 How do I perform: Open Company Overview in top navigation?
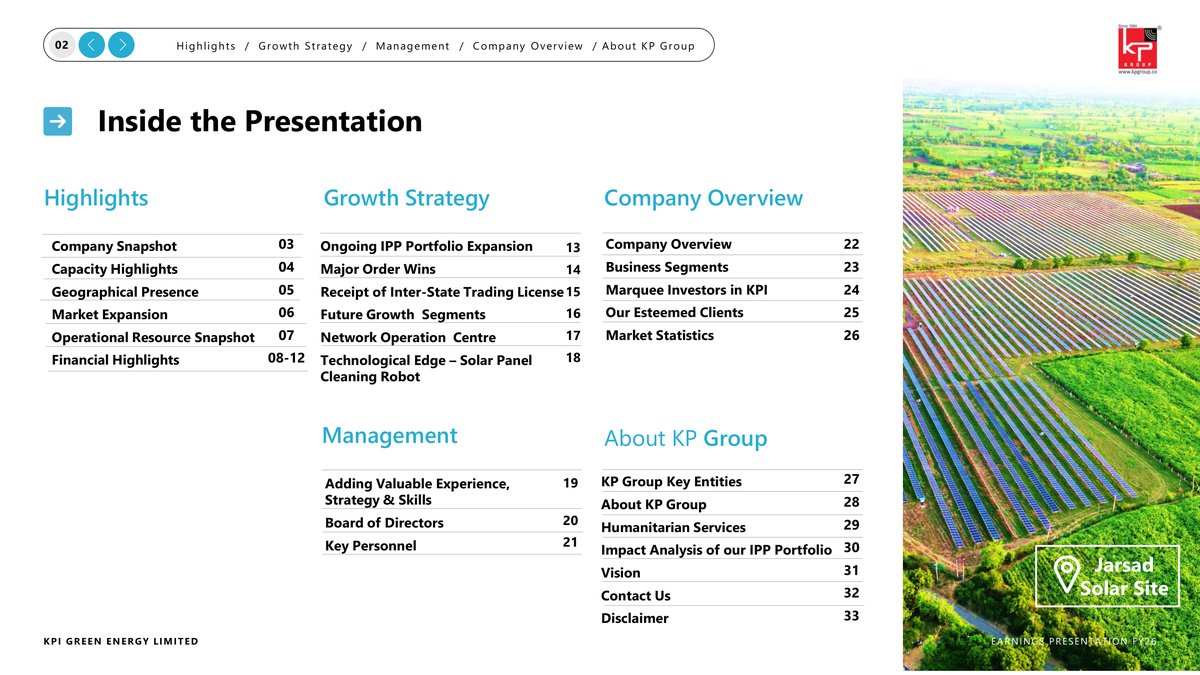click(x=528, y=46)
